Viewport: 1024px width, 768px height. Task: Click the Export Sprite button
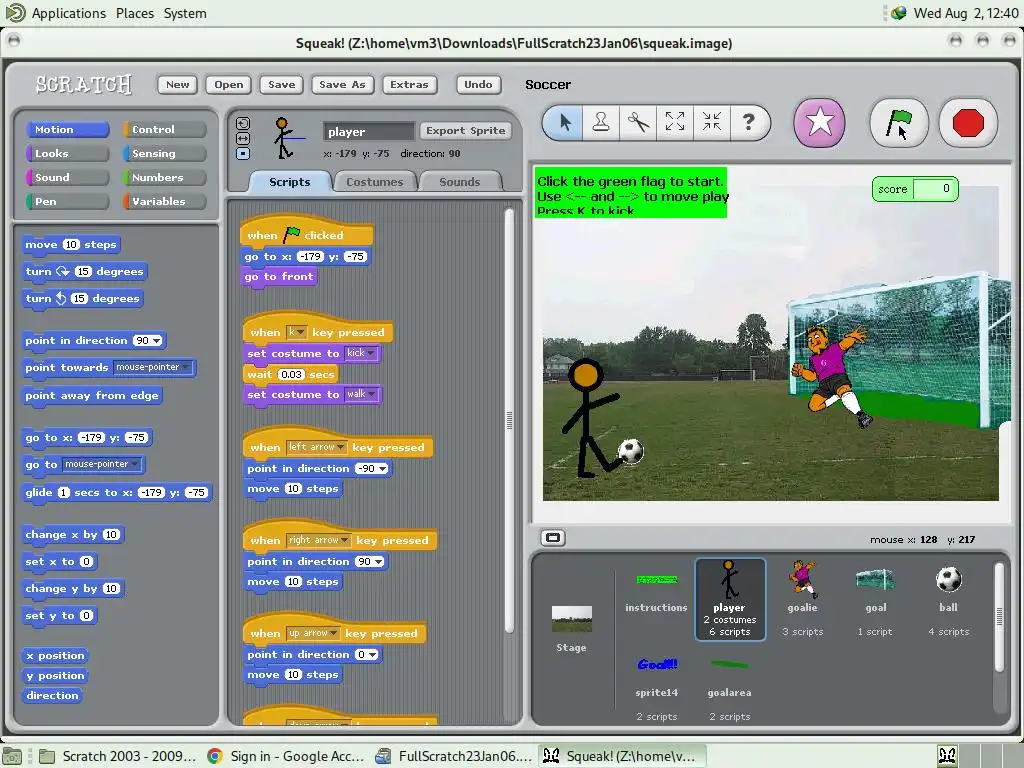point(465,131)
